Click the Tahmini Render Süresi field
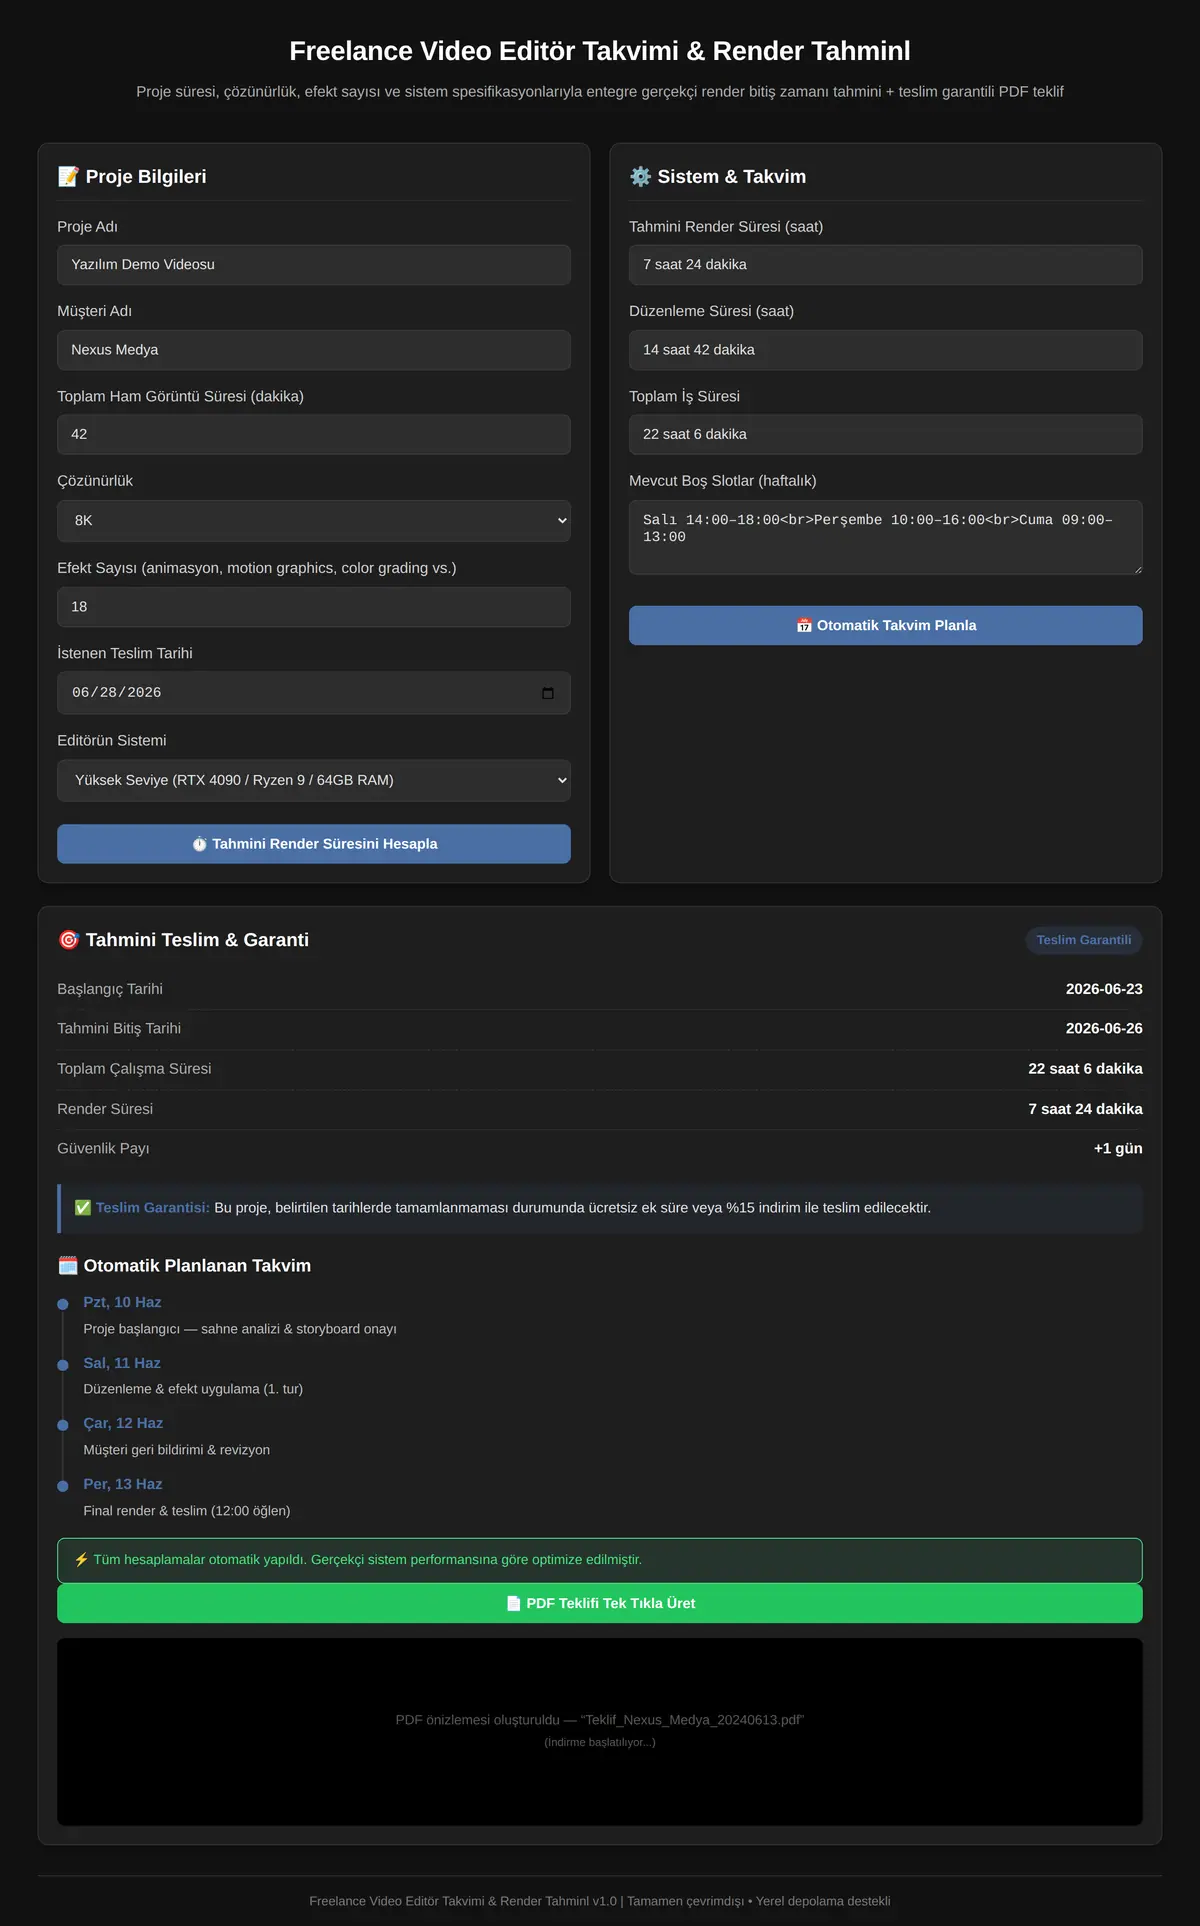Image resolution: width=1200 pixels, height=1926 pixels. click(x=886, y=265)
